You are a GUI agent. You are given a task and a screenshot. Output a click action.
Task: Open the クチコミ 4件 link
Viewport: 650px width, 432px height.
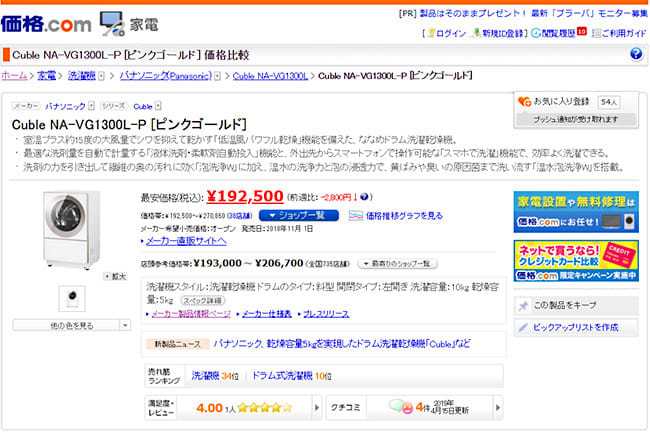pos(429,408)
